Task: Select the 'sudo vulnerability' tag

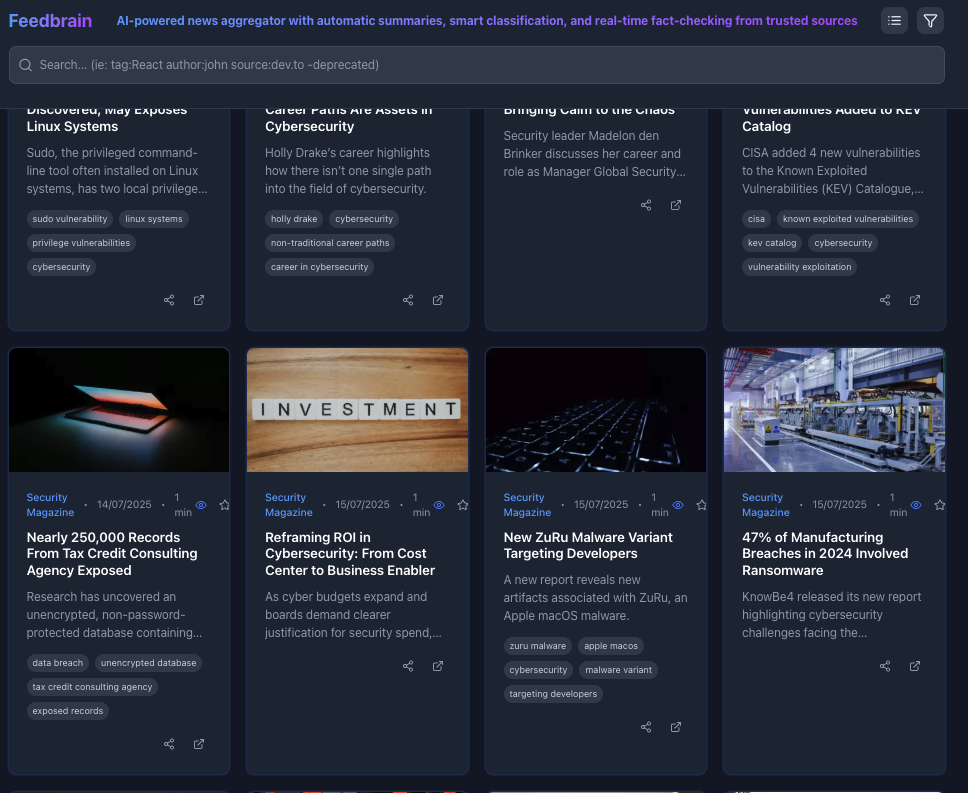Action: click(70, 219)
